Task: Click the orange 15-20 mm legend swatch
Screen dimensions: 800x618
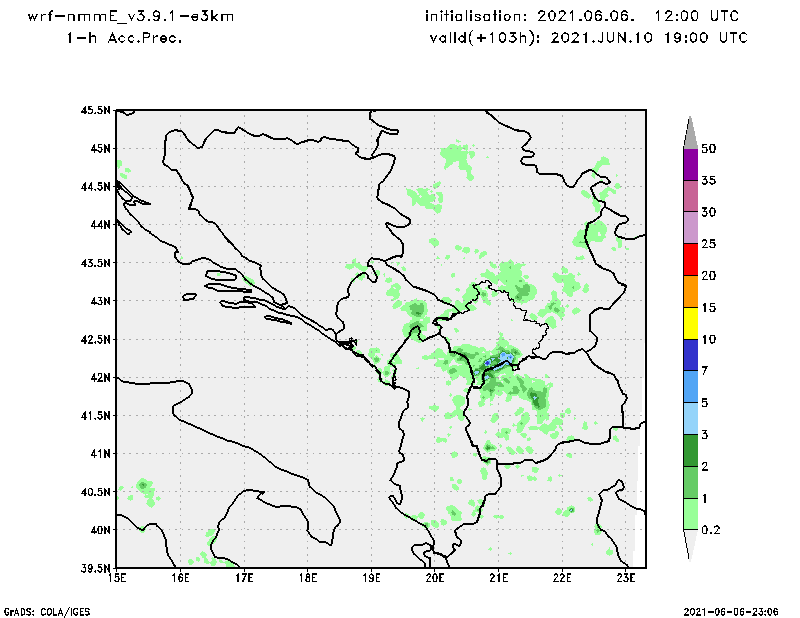Action: coord(690,291)
